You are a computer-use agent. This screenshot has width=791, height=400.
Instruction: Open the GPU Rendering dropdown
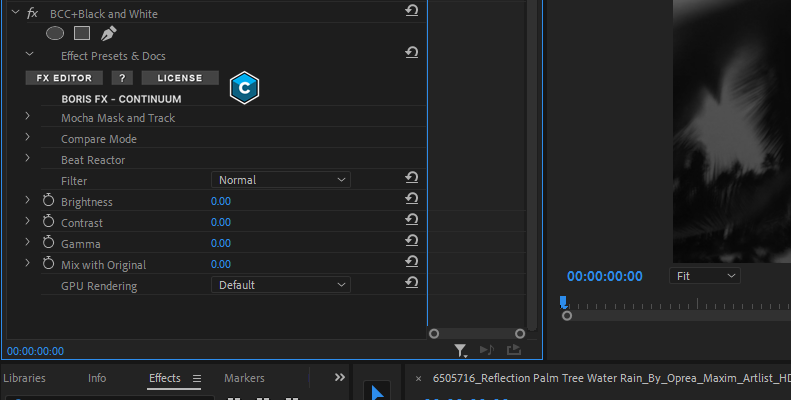tap(280, 285)
